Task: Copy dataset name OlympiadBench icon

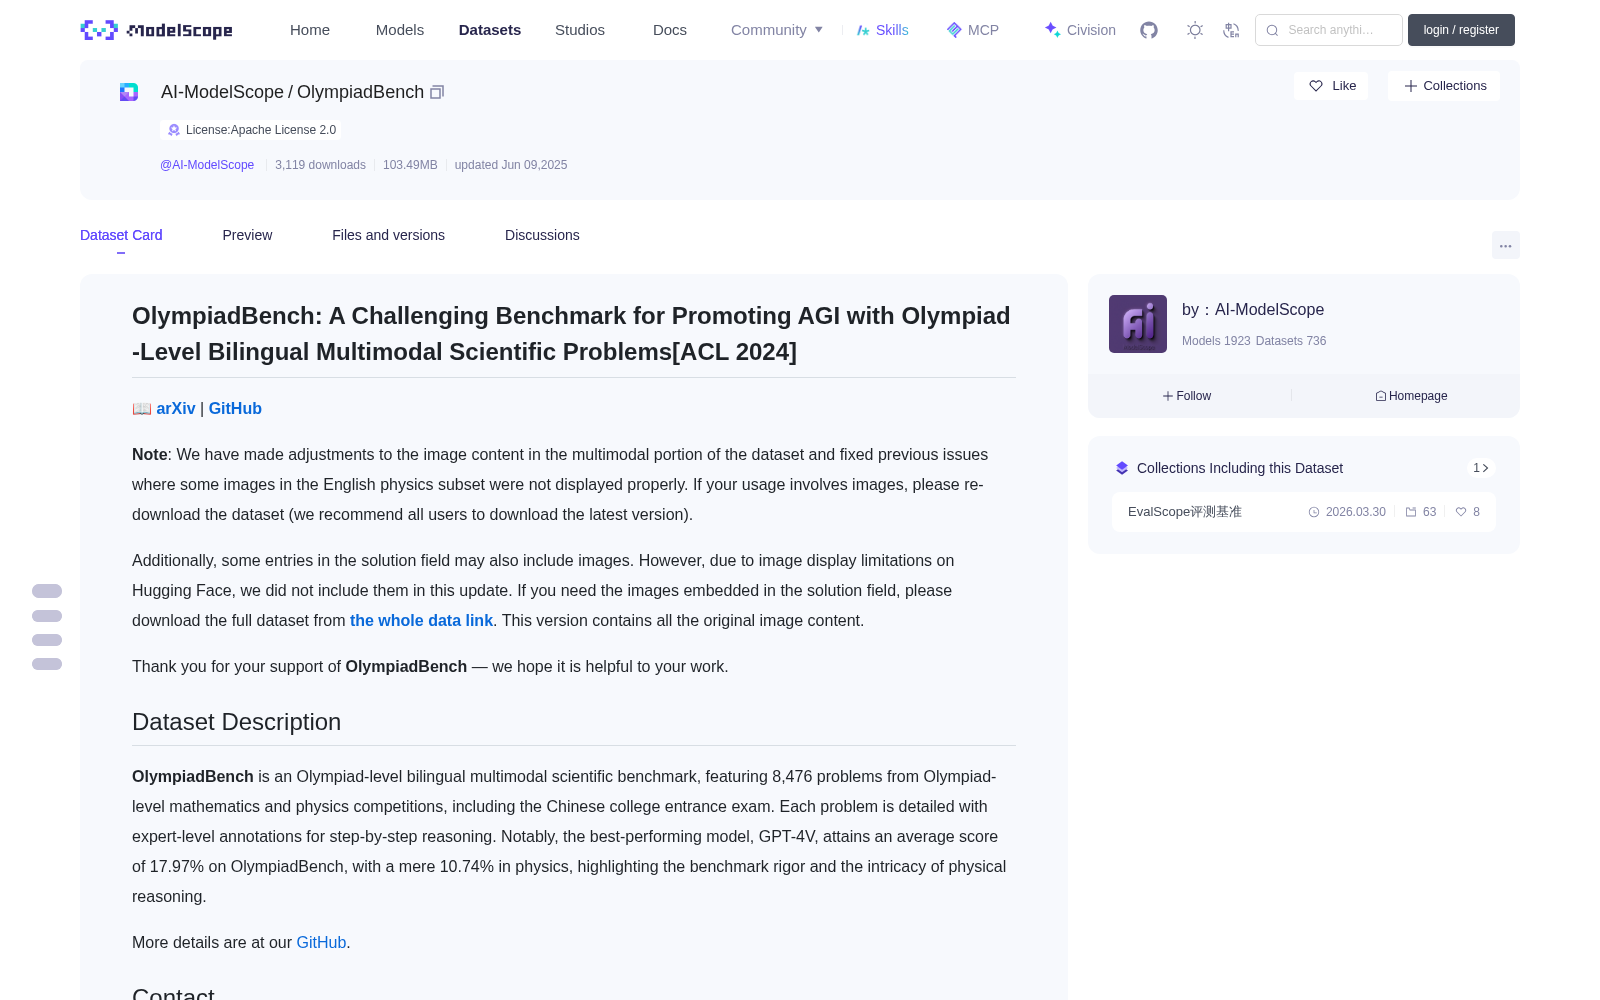Action: coord(437,92)
